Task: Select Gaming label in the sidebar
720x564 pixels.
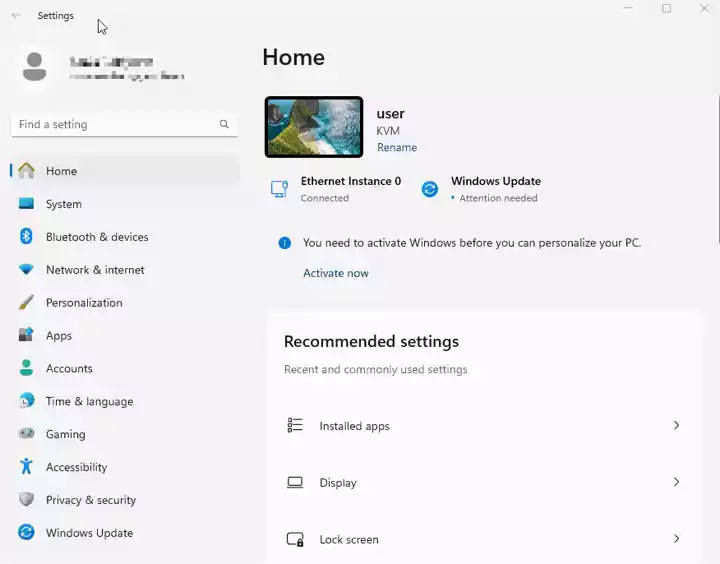Action: point(66,434)
